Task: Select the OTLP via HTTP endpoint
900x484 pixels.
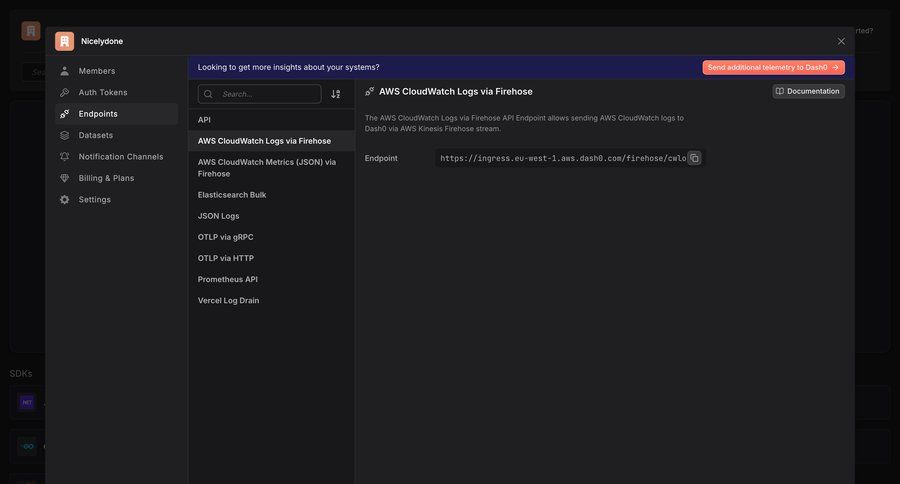Action: click(x=271, y=258)
